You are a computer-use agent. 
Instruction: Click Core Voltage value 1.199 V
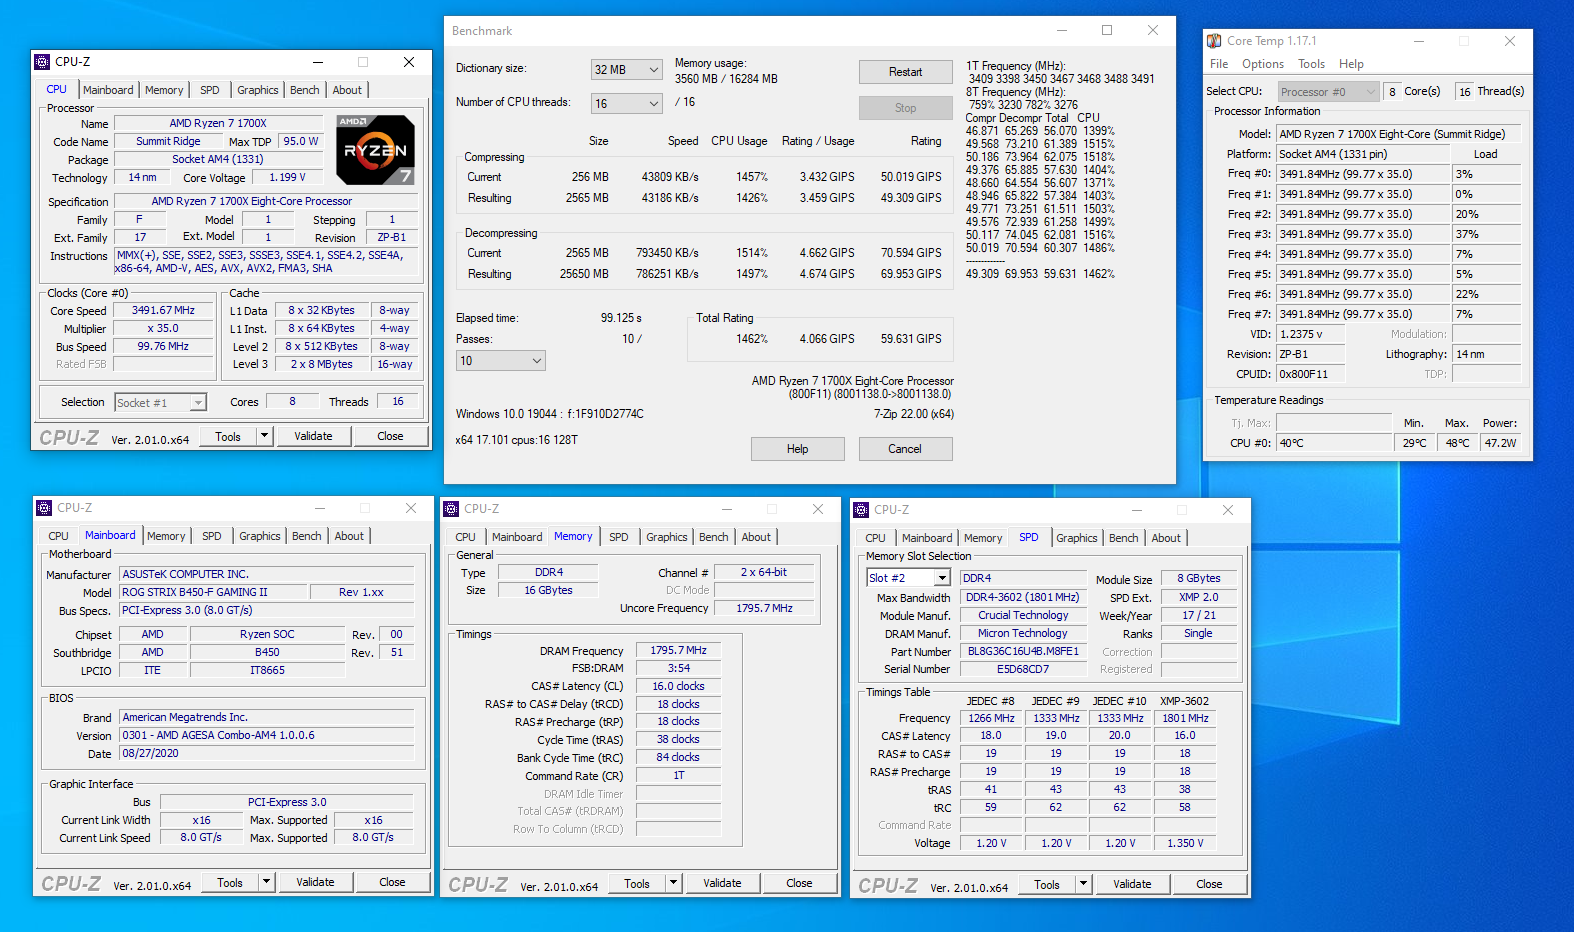287,178
